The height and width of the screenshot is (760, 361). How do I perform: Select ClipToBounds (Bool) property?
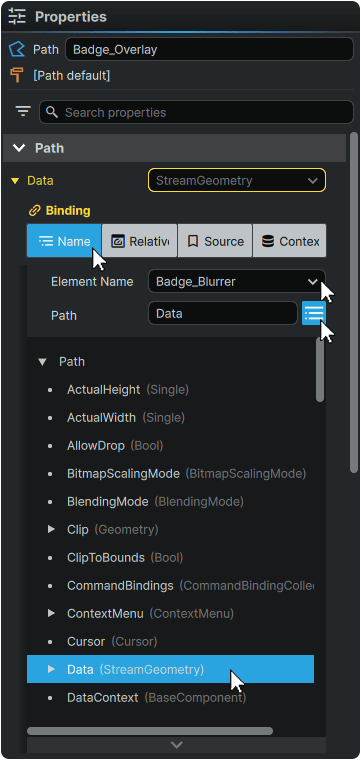coord(171,557)
